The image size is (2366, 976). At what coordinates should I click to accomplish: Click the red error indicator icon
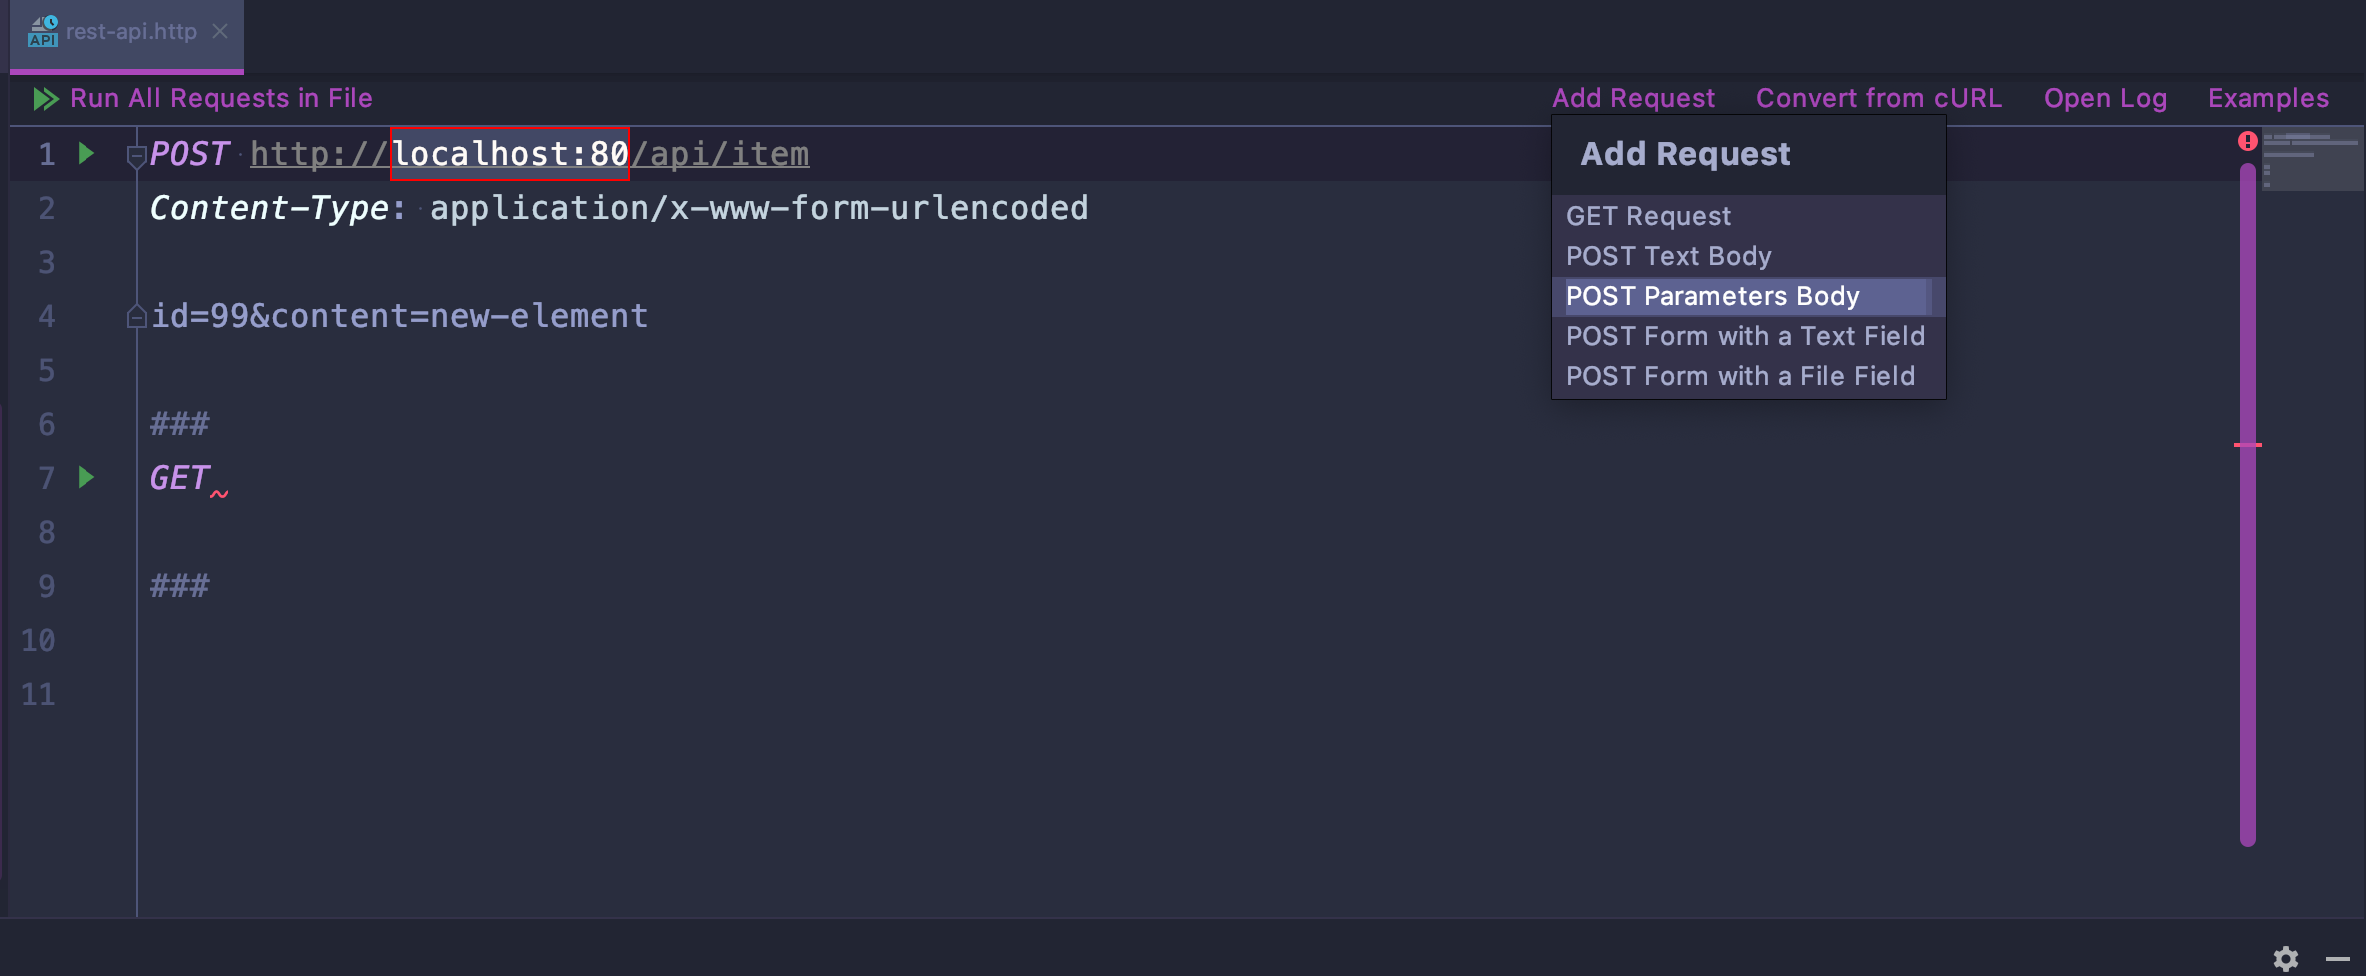[x=2247, y=141]
